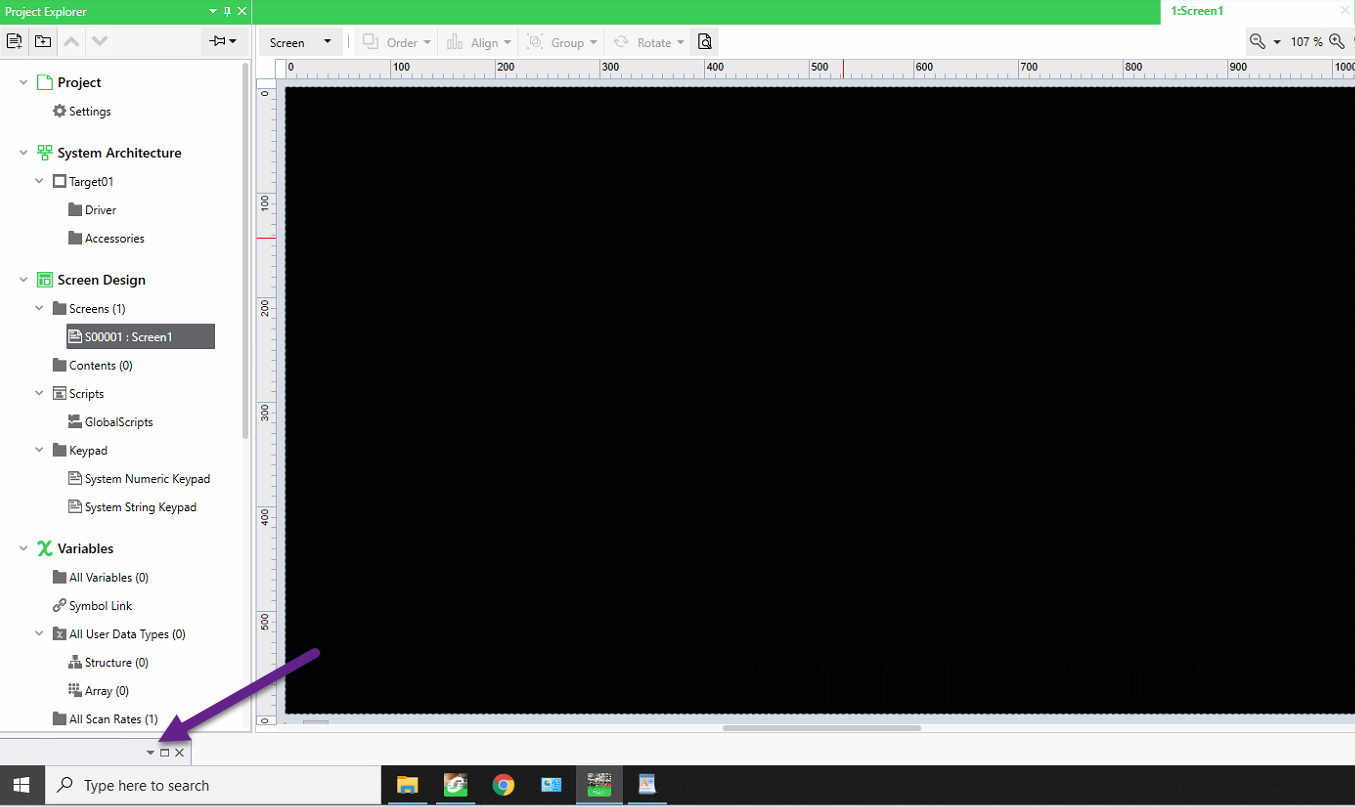This screenshot has width=1355, height=807.
Task: Click the move up arrow in Project Explorer toolbar
Action: (71, 41)
